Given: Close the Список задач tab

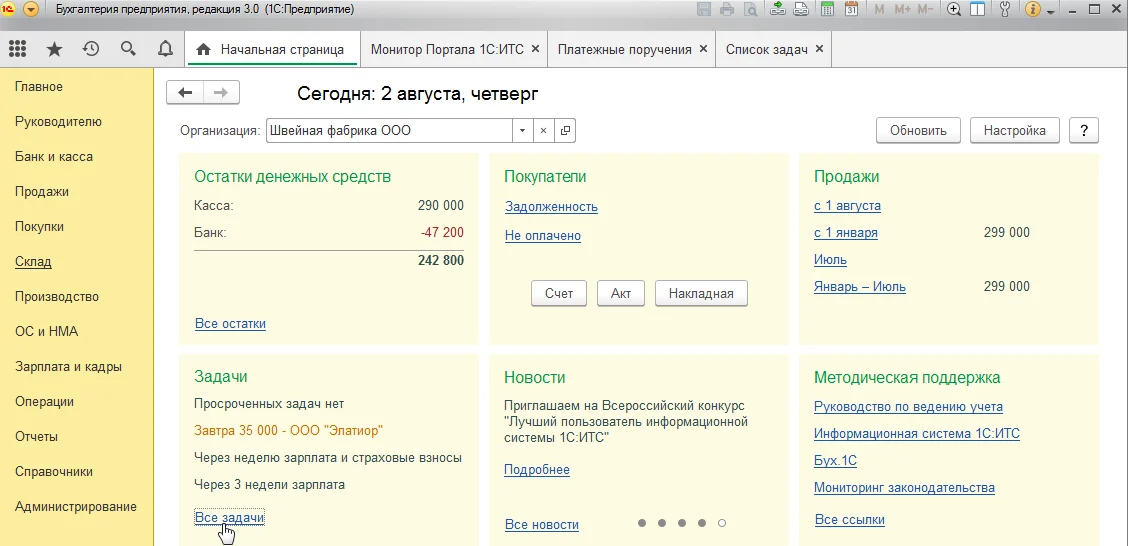Looking at the screenshot, I should 819,49.
